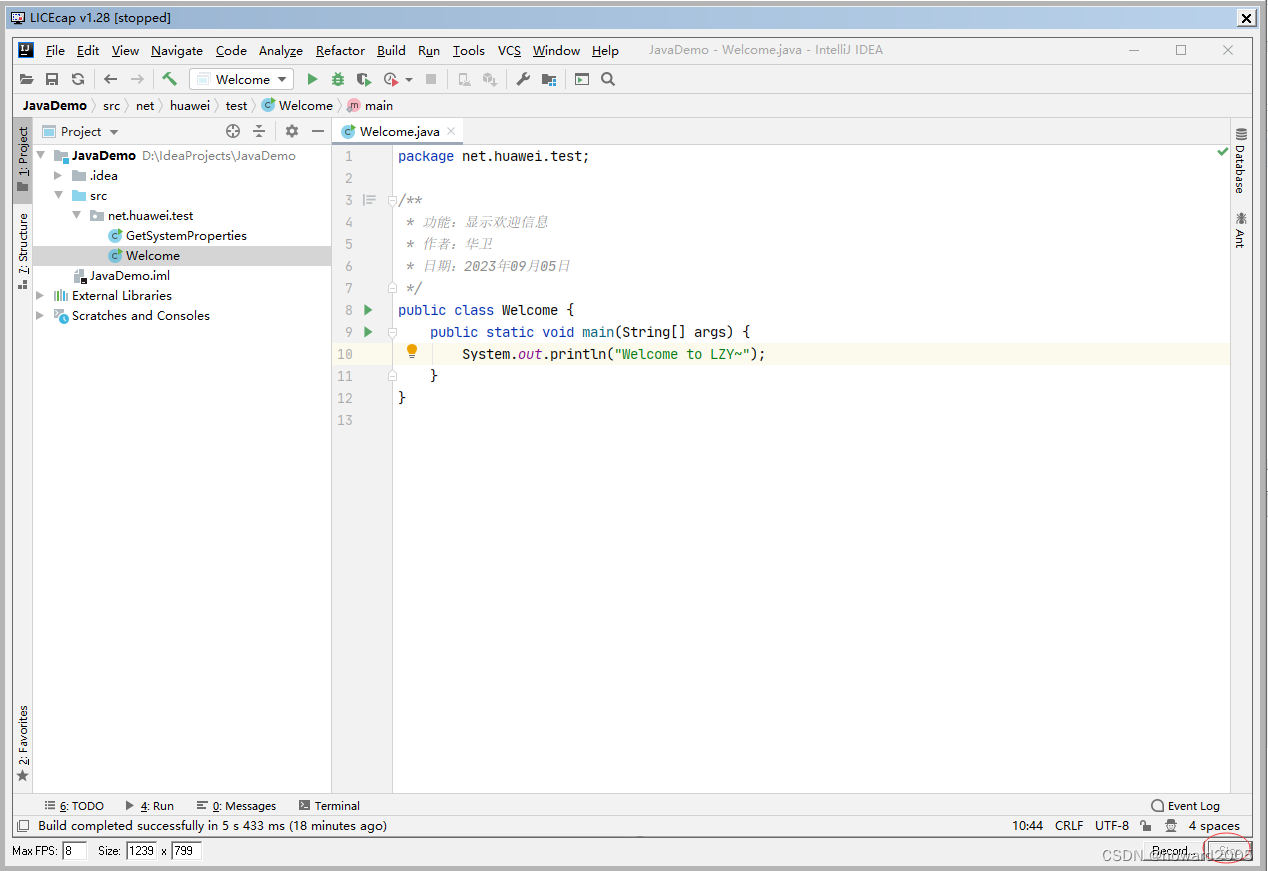1268x871 pixels.
Task: Click the width Size field showing 1239
Action: click(x=141, y=851)
